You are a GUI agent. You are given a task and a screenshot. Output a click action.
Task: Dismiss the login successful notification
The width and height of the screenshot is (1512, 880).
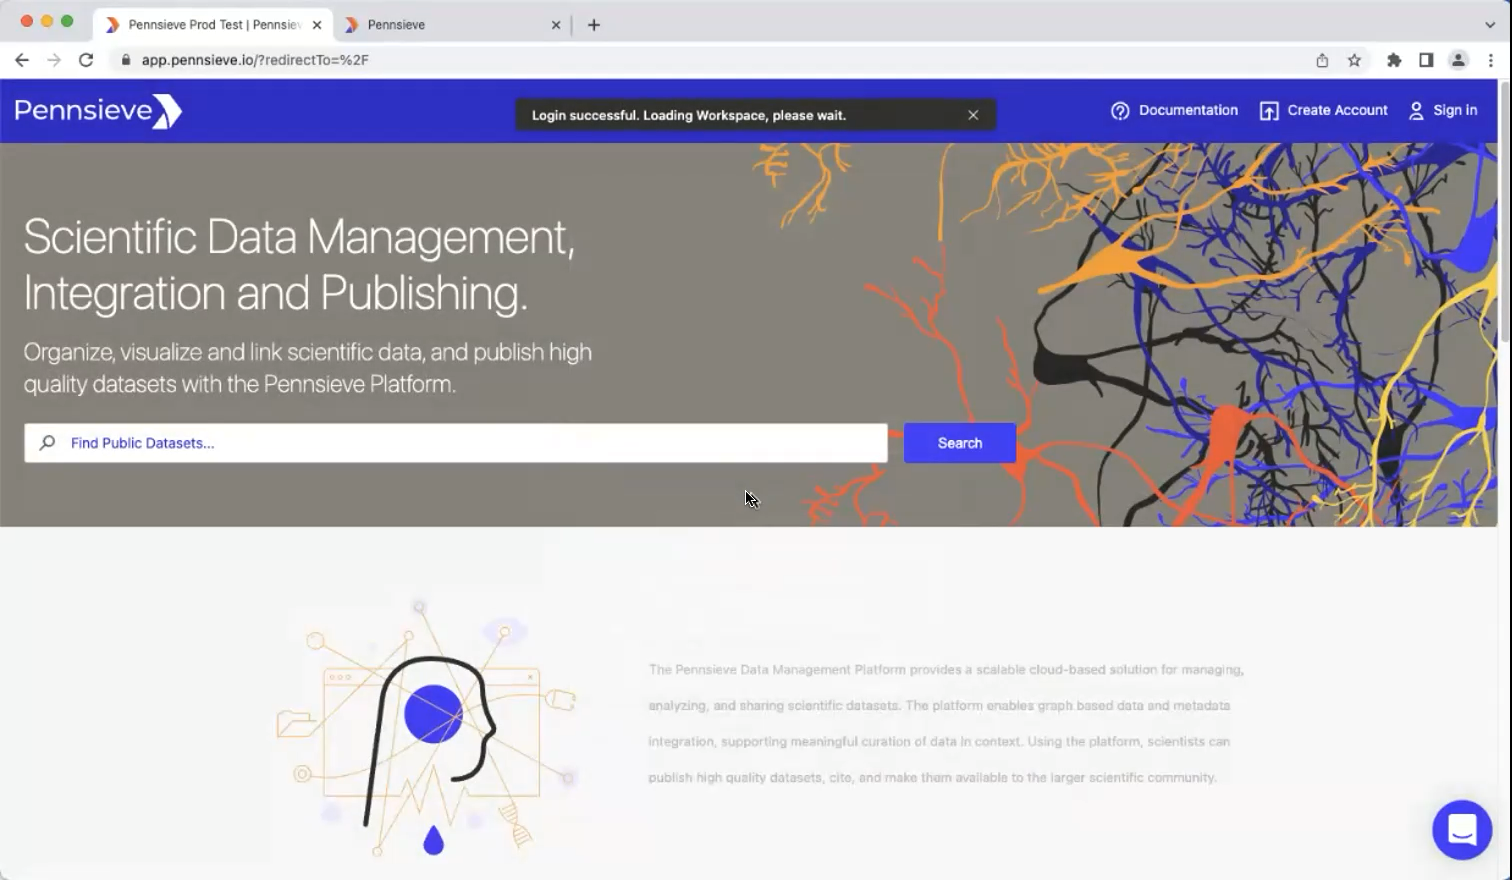point(973,115)
